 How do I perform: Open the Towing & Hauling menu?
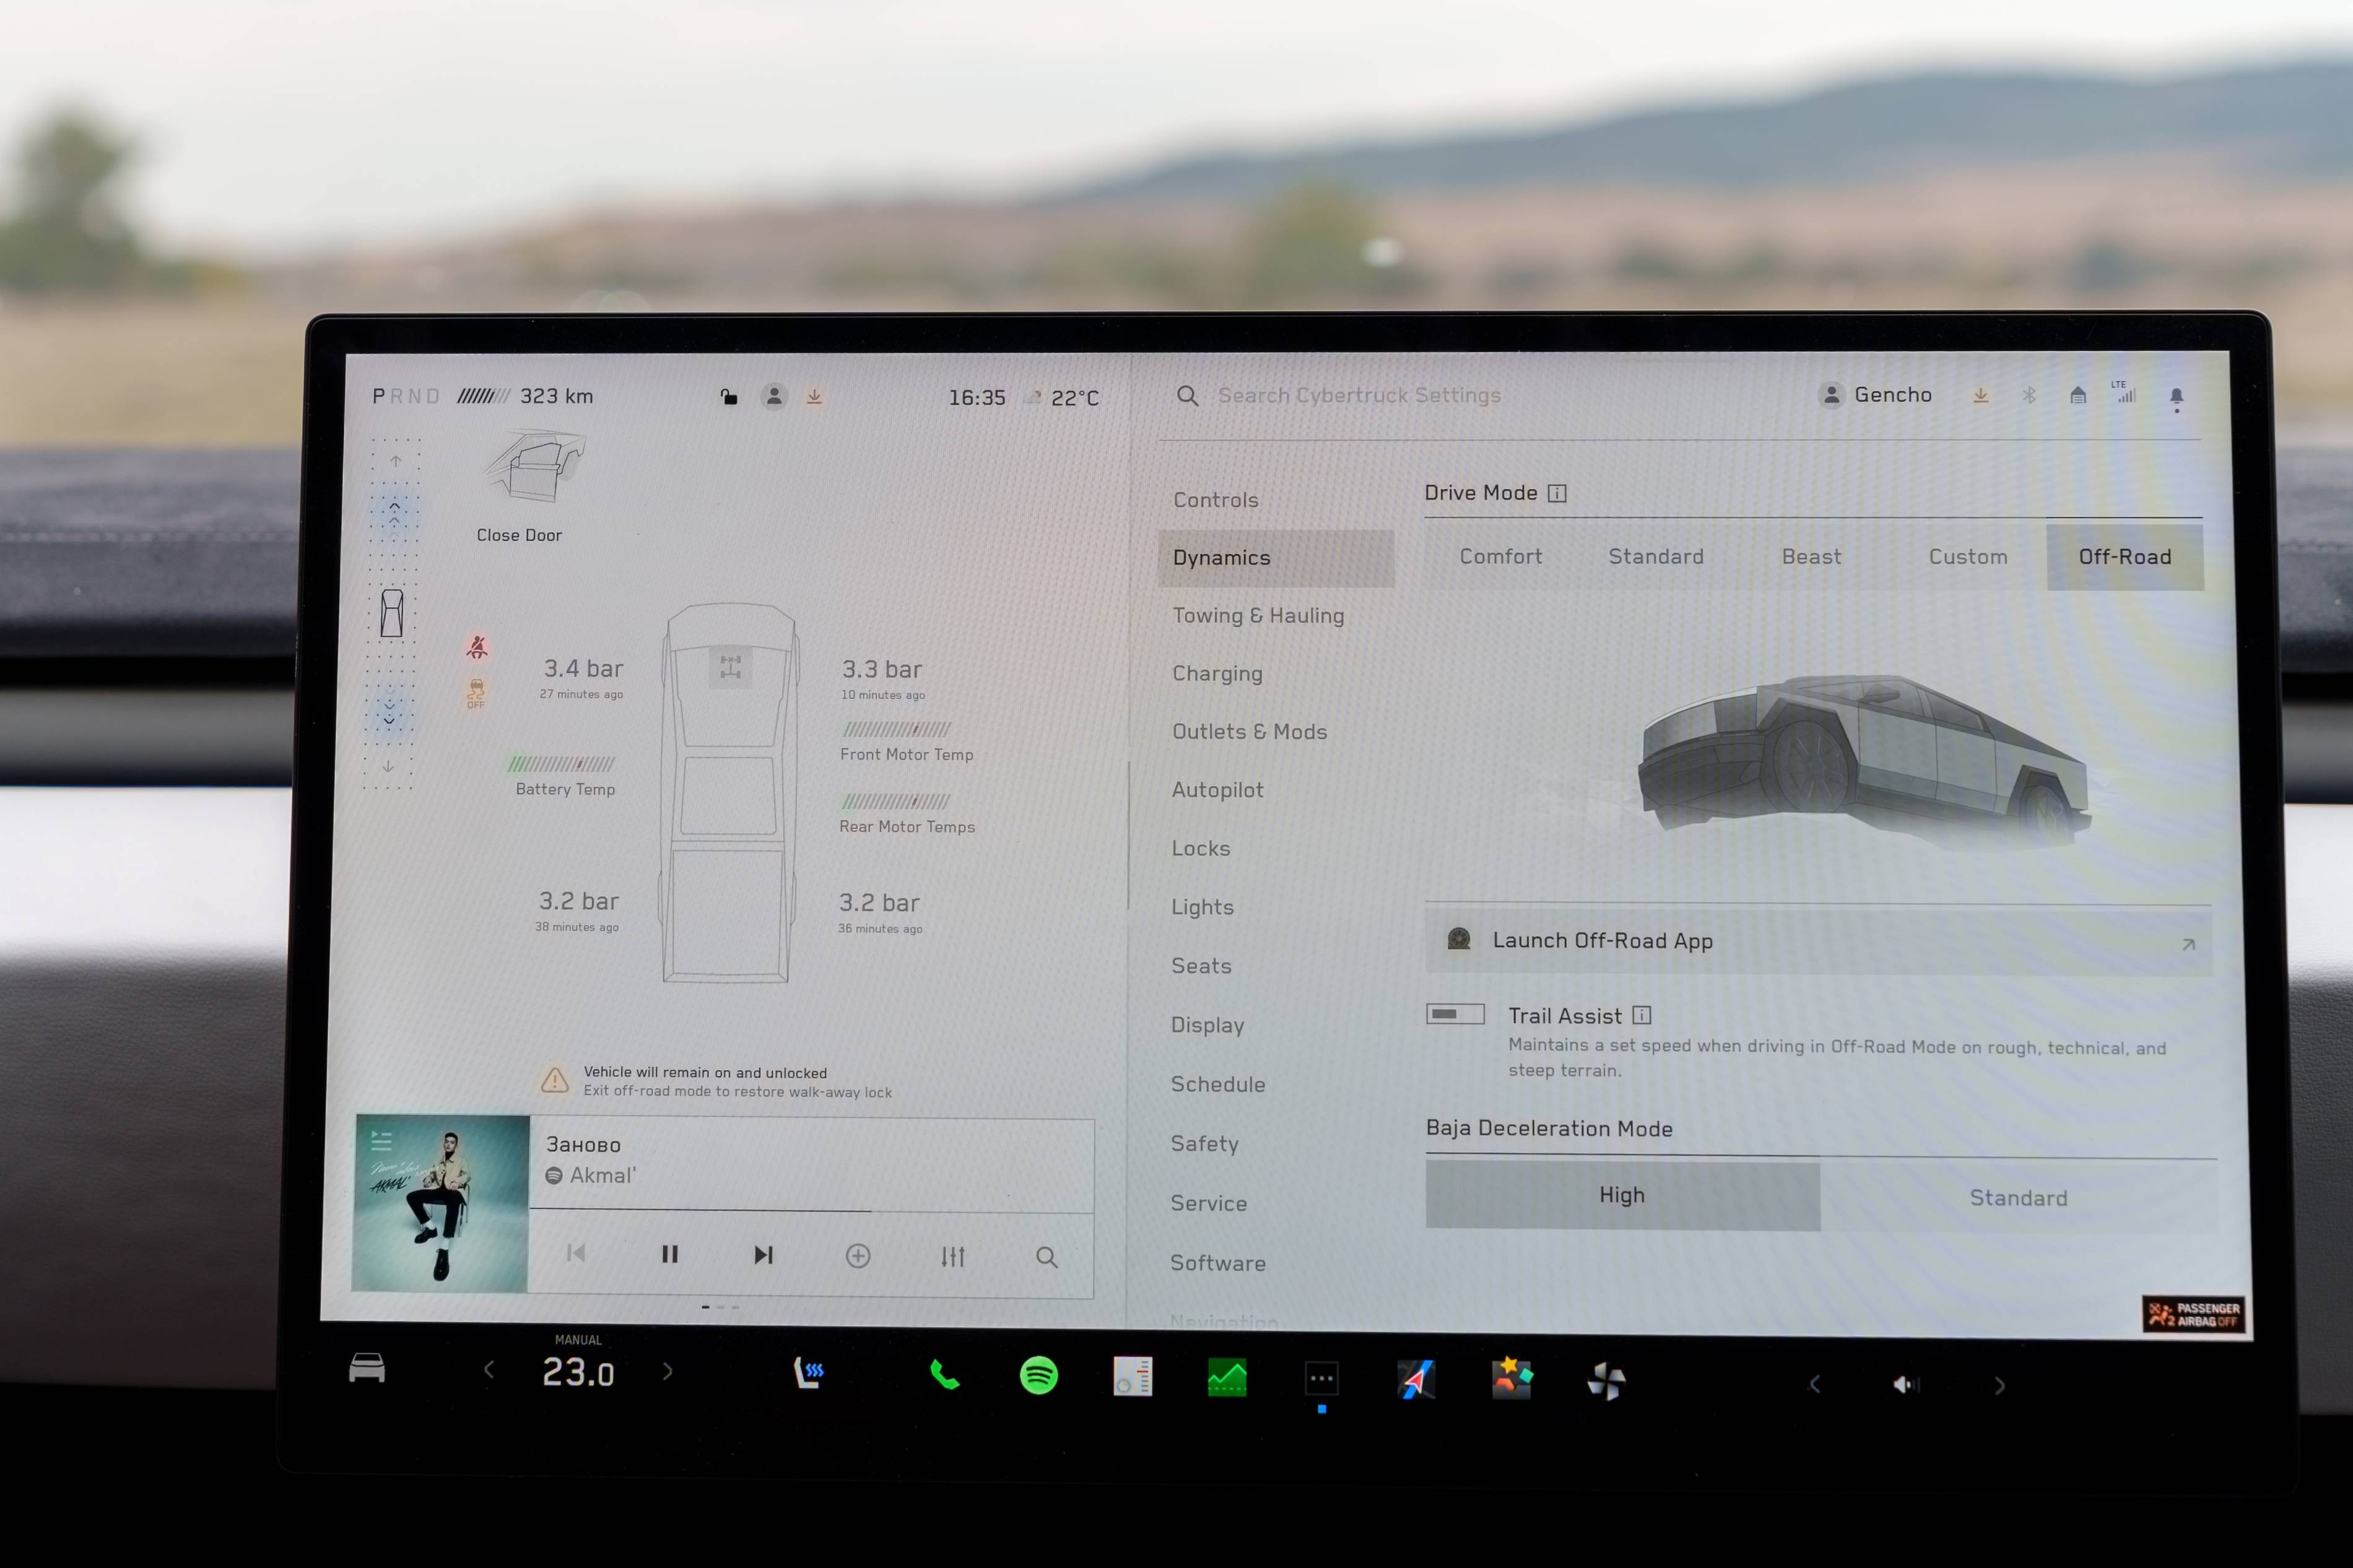point(1258,616)
